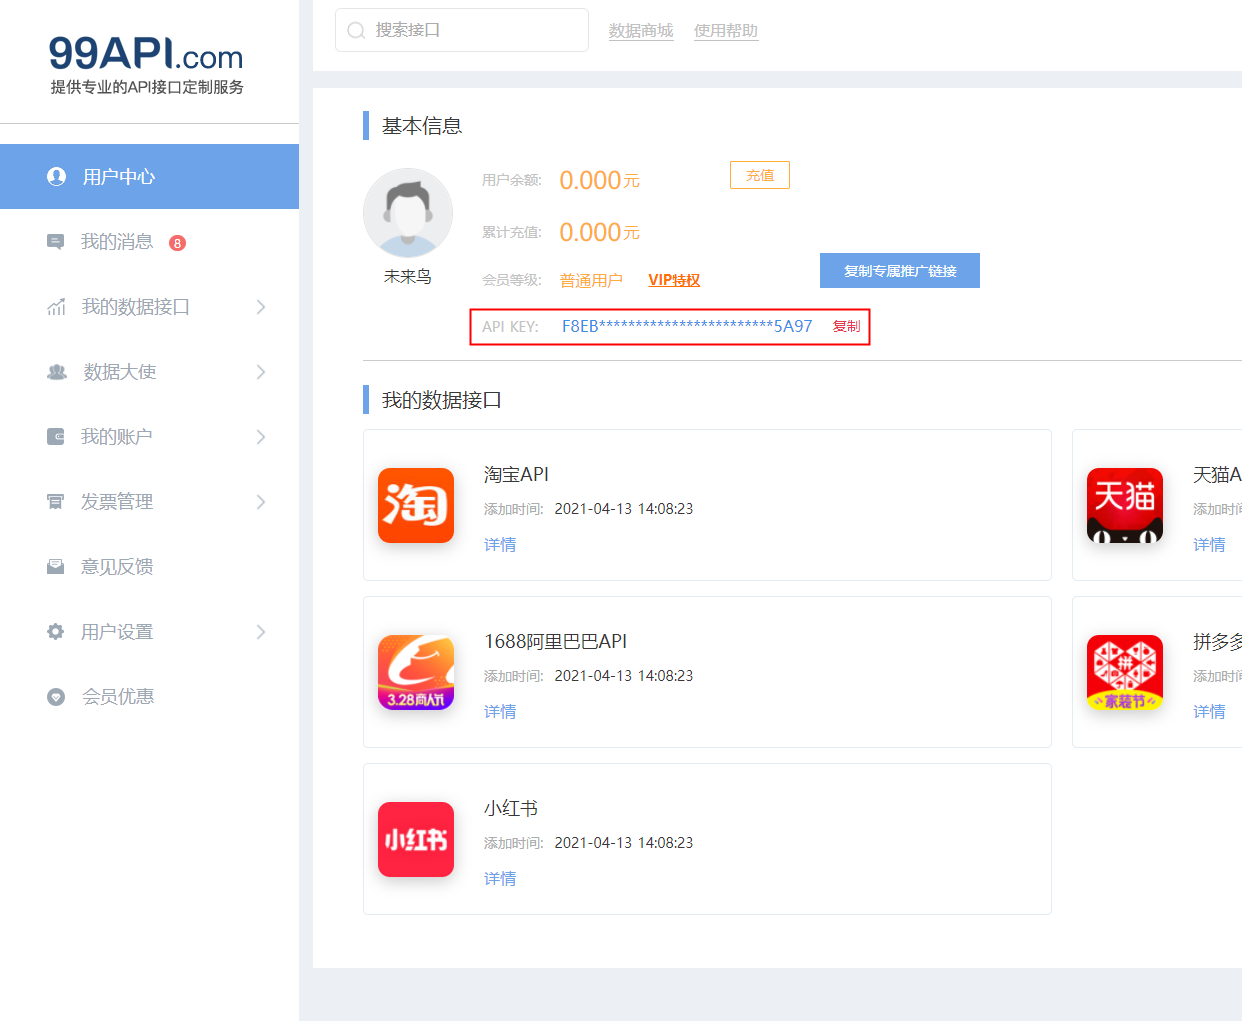Click the 1688 Alibaba API icon
Screen dimensions: 1242x1021
[x=415, y=672]
